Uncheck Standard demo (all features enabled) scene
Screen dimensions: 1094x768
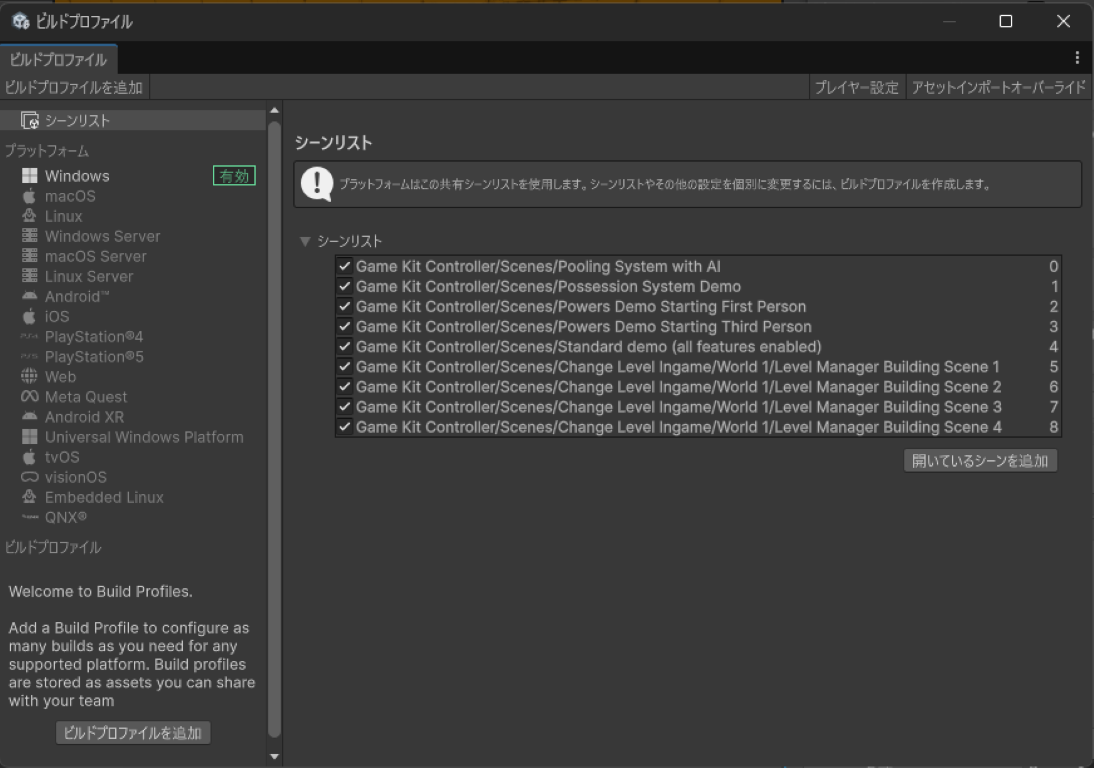click(x=344, y=347)
